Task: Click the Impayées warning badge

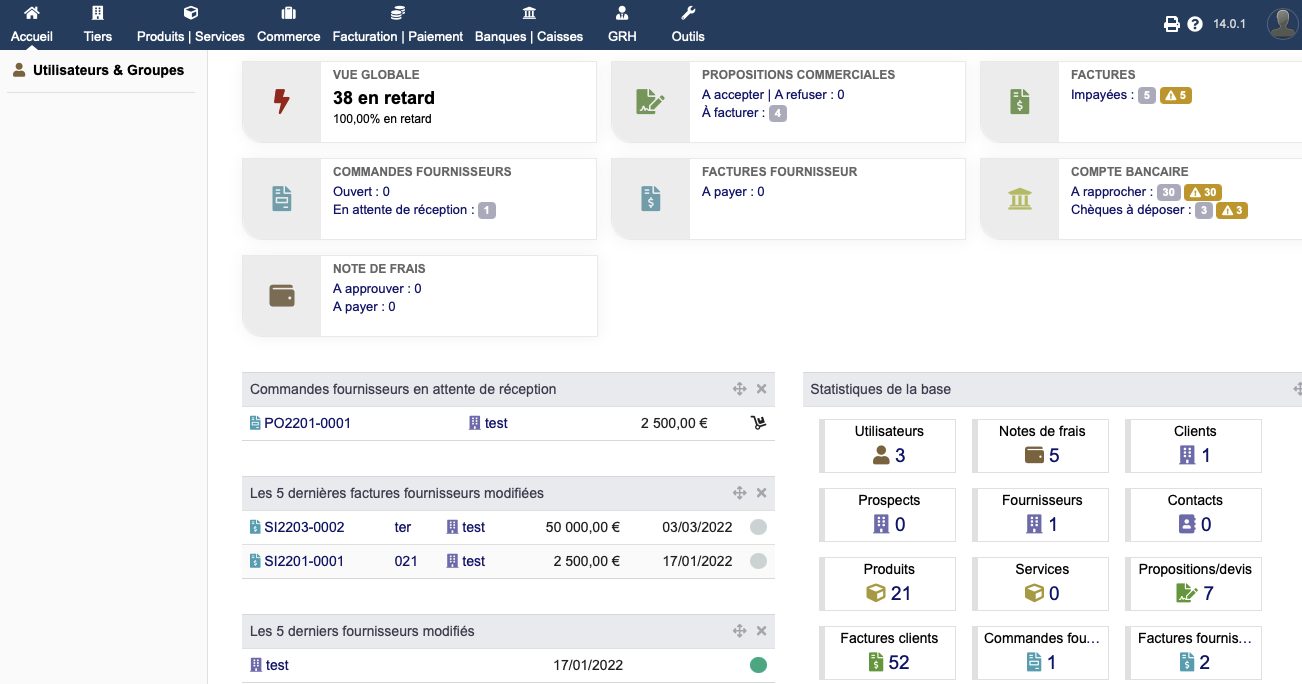Action: coord(1176,96)
